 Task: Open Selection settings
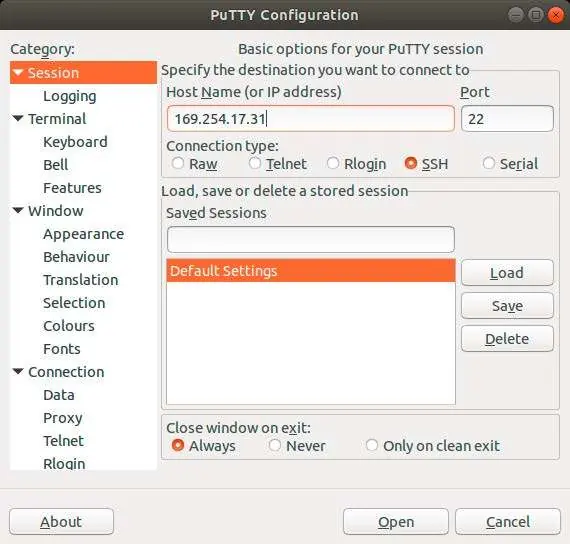coord(74,303)
